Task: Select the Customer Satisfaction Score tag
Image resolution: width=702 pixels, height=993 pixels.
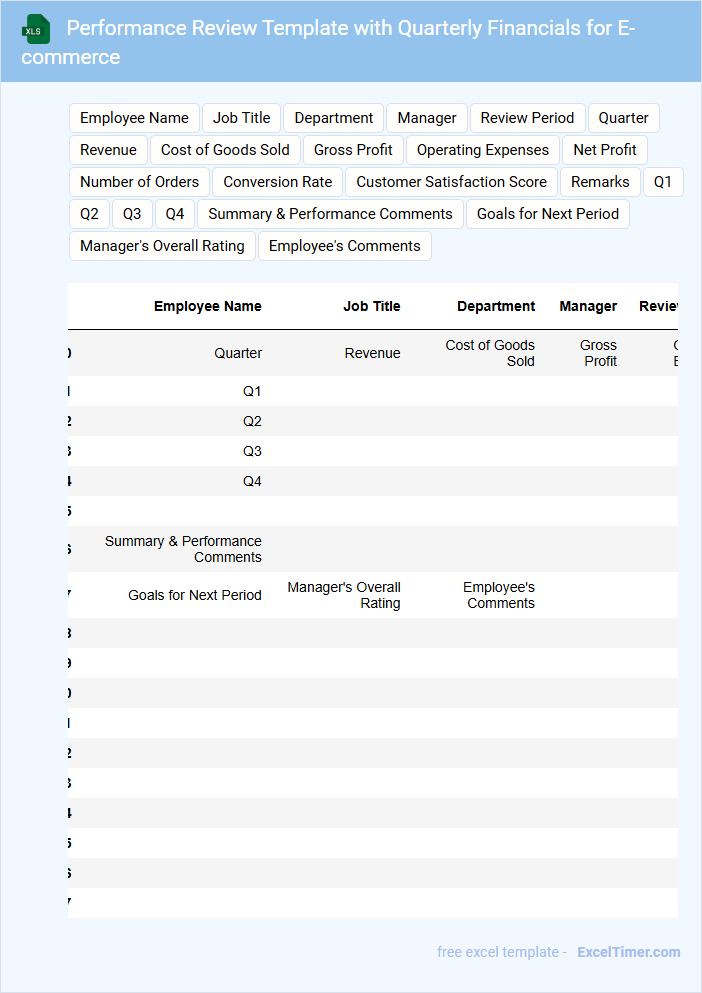Action: [x=451, y=182]
